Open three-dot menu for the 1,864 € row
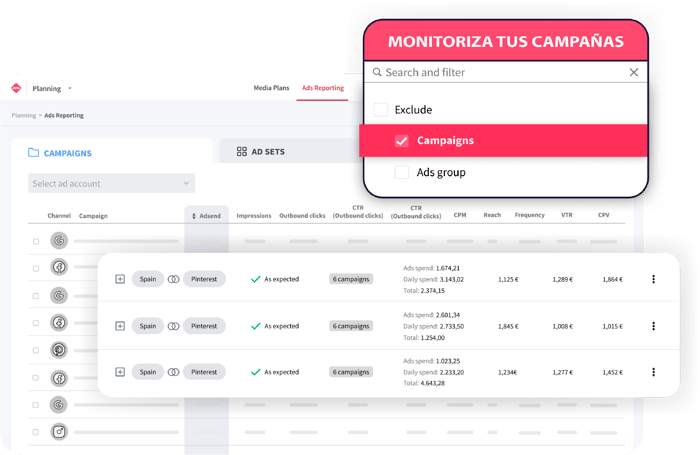This screenshot has height=455, width=700. click(654, 279)
